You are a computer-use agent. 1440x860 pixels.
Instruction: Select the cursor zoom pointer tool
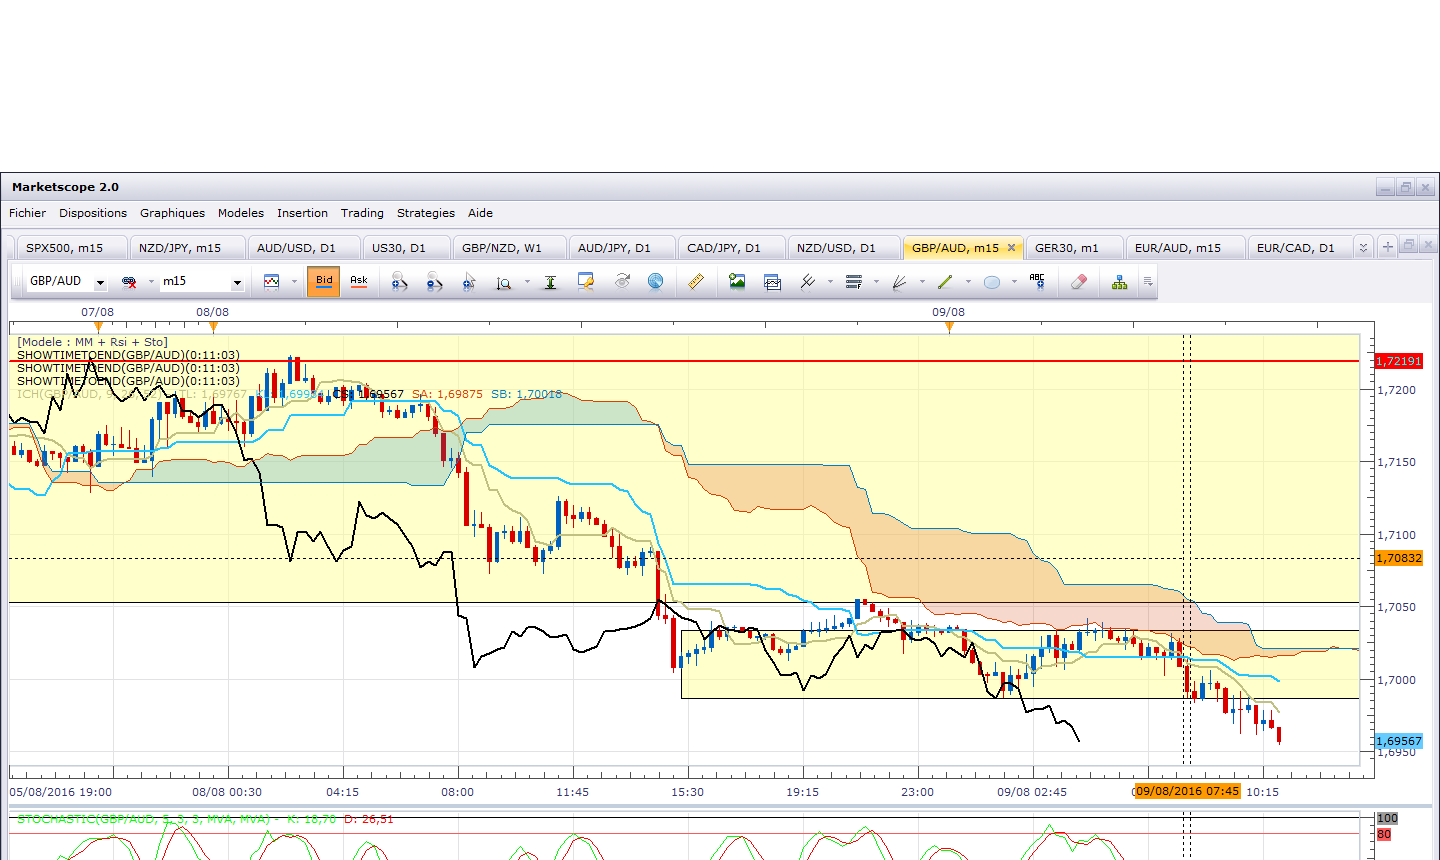[x=469, y=282]
